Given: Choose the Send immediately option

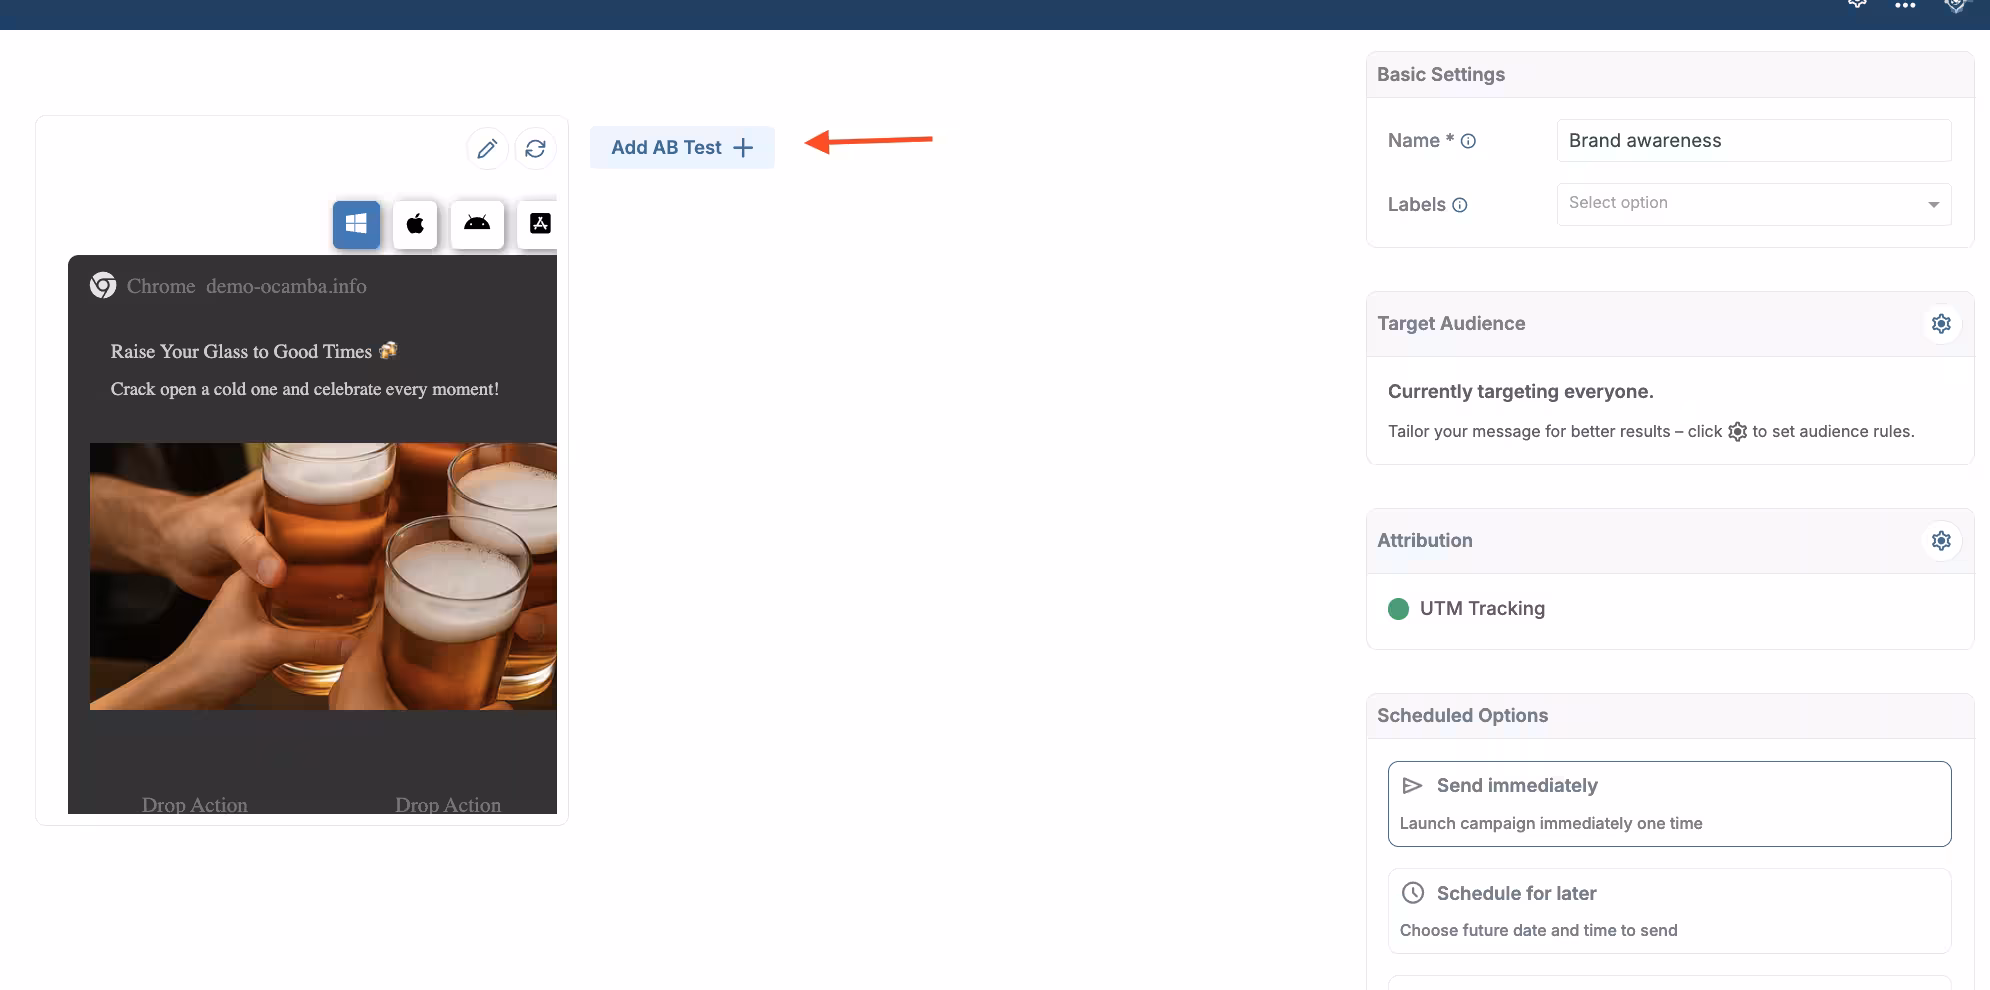Looking at the screenshot, I should [x=1668, y=803].
